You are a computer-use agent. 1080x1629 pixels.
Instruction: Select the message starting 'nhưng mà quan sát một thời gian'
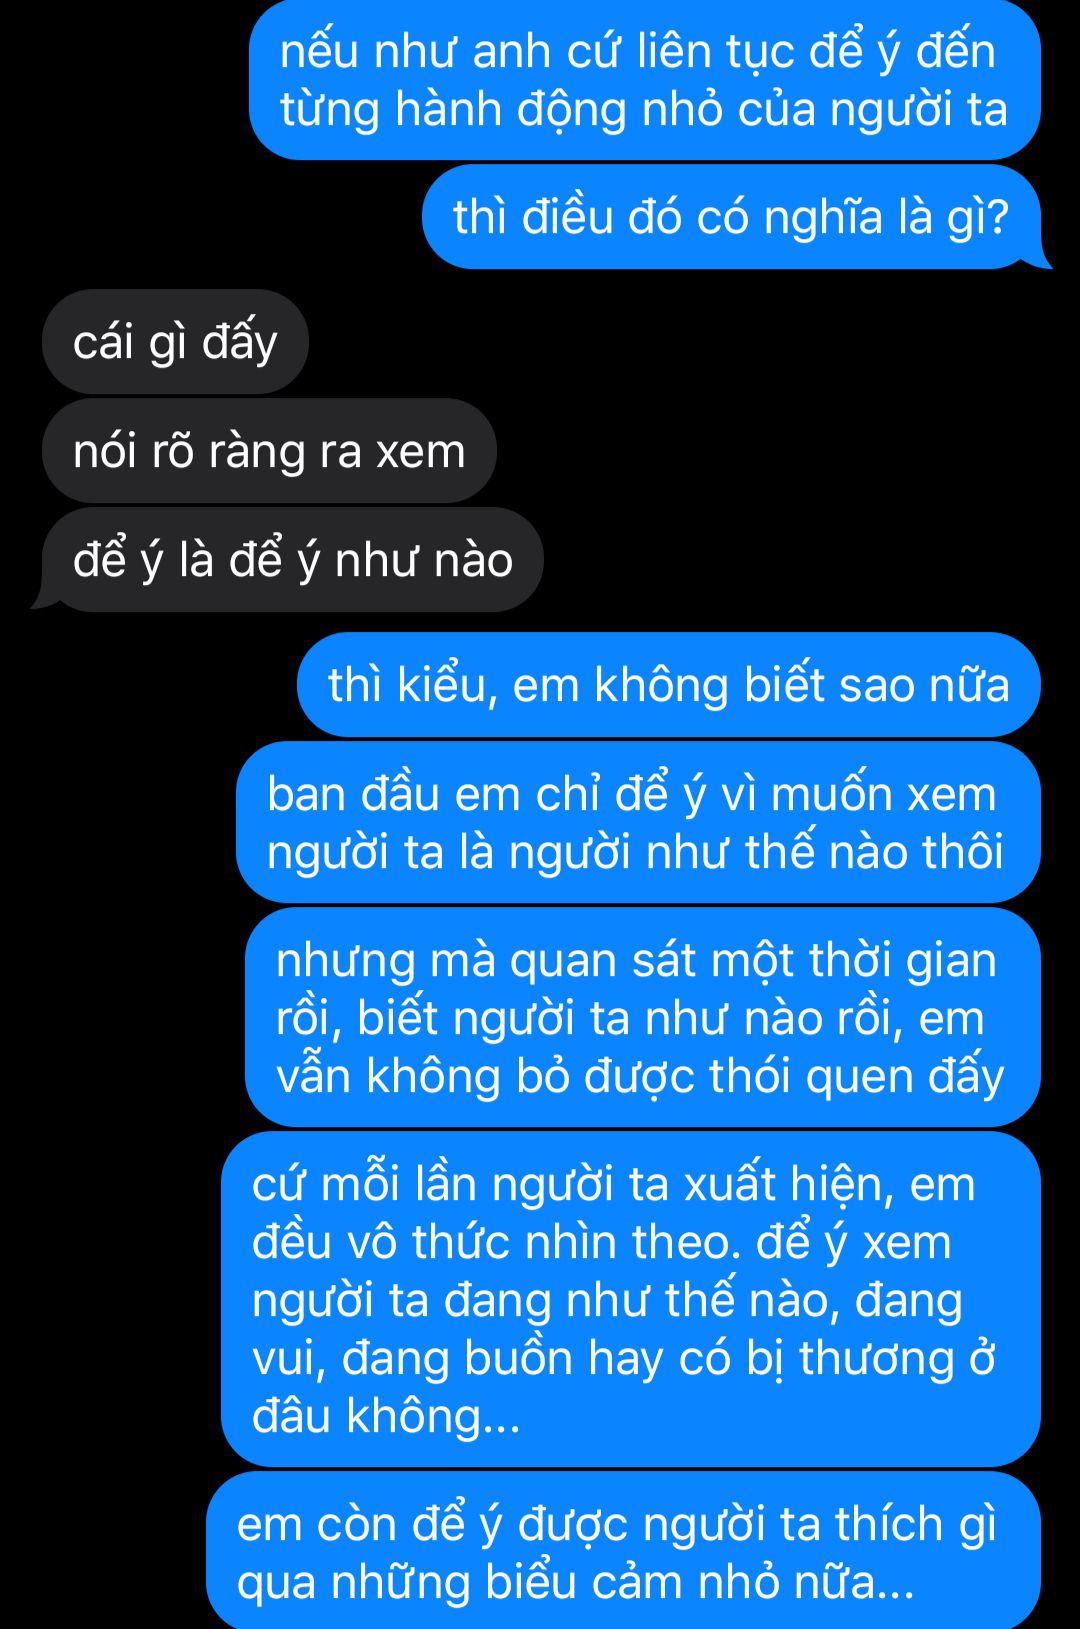(643, 1017)
